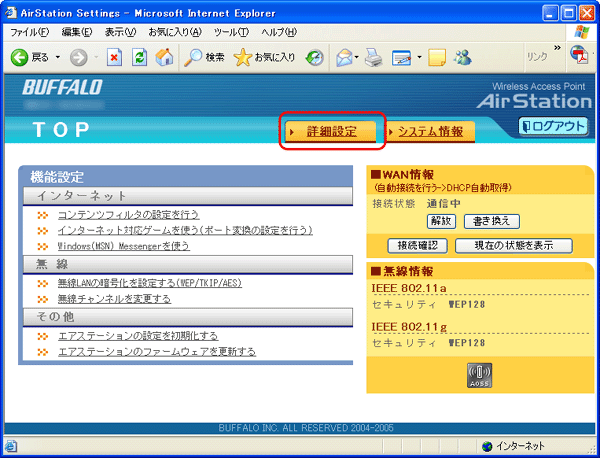600x458 pixels.
Task: Open dropdown arrow next to Back button
Action: pos(58,58)
